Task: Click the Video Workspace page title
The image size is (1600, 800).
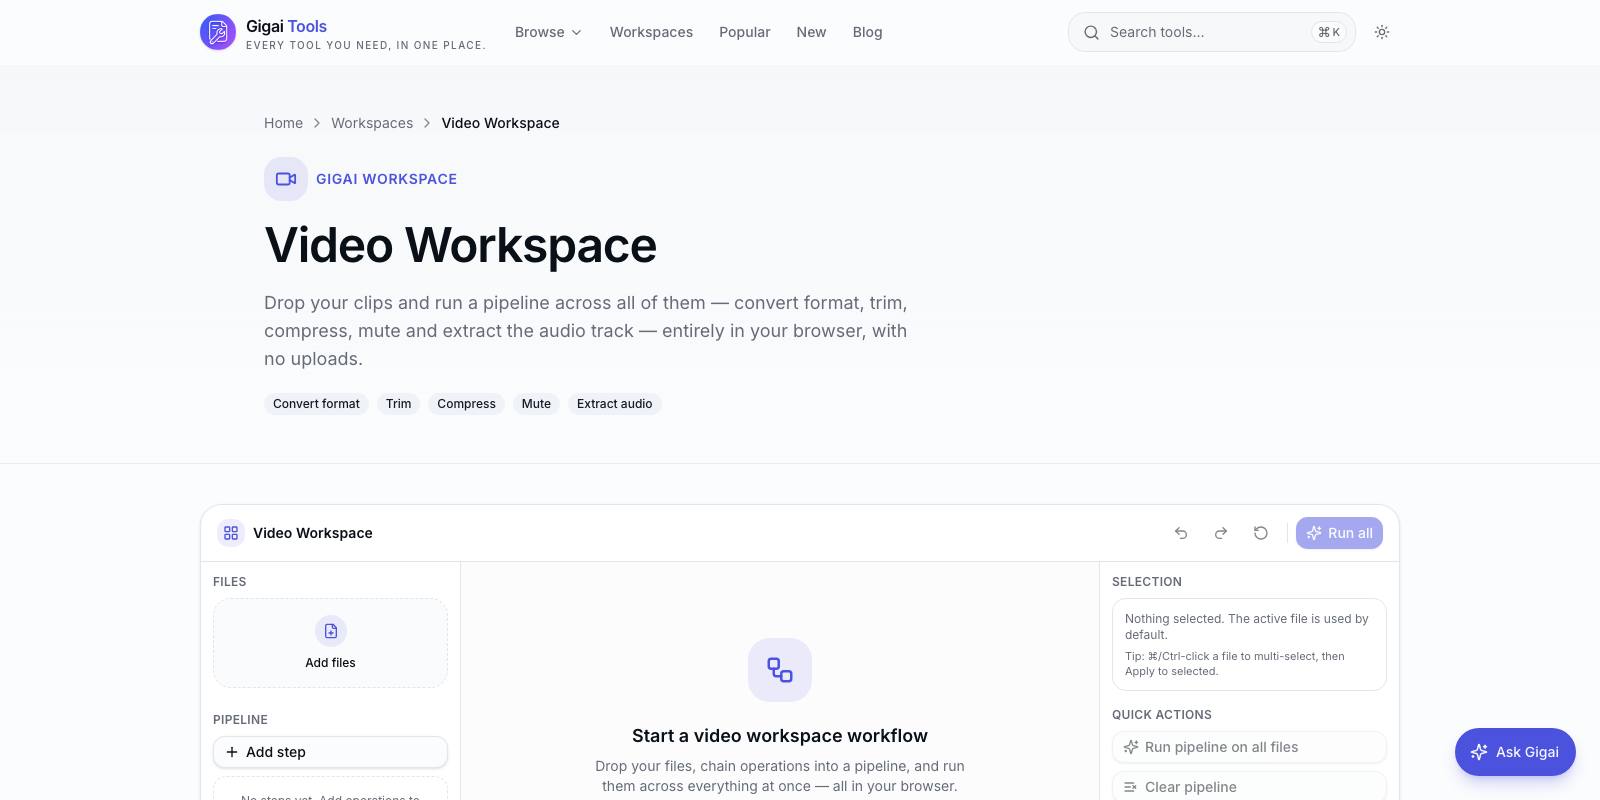Action: click(460, 245)
